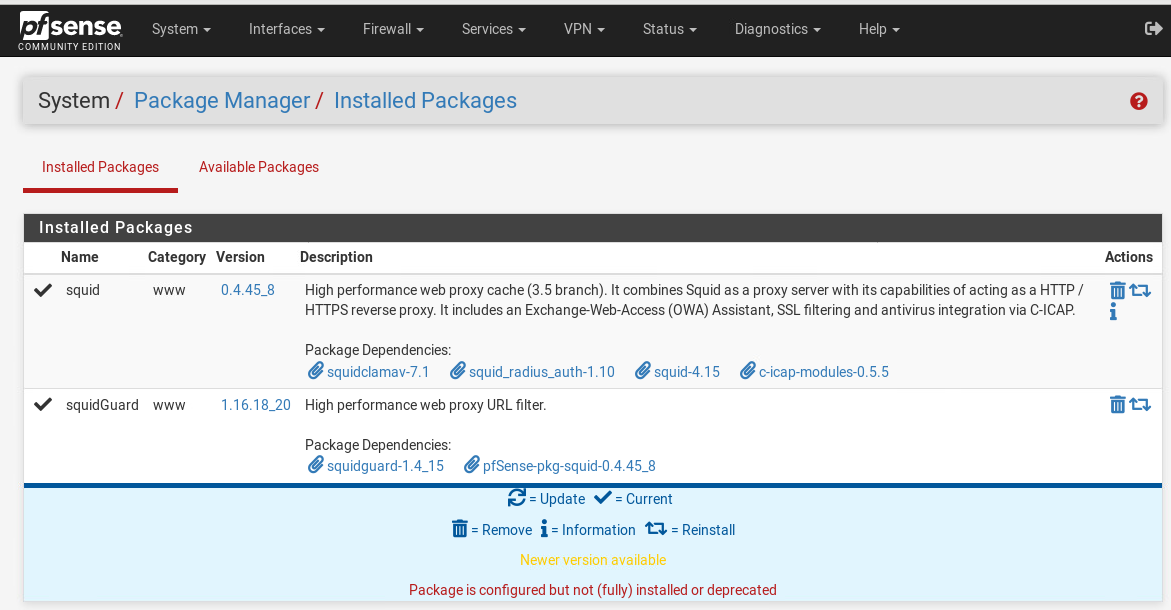Screen dimensions: 1171x610
Task: Click the squidGuard package name cell
Action: (102, 405)
